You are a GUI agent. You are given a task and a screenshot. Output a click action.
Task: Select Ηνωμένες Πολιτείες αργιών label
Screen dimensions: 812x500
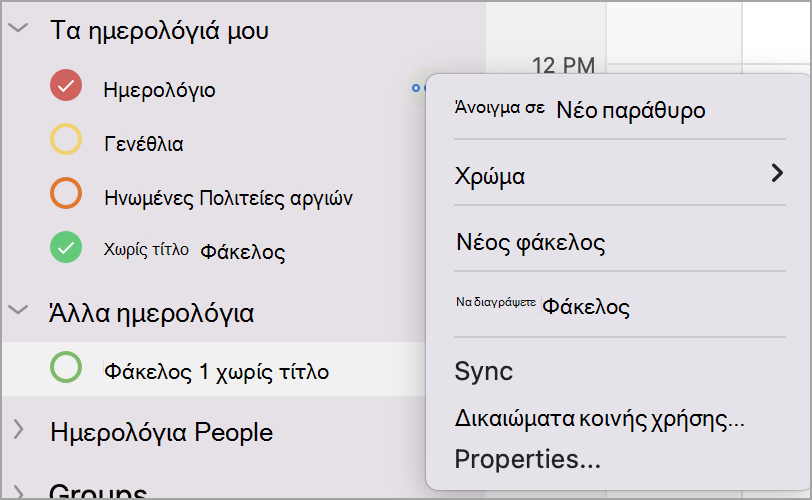click(228, 198)
